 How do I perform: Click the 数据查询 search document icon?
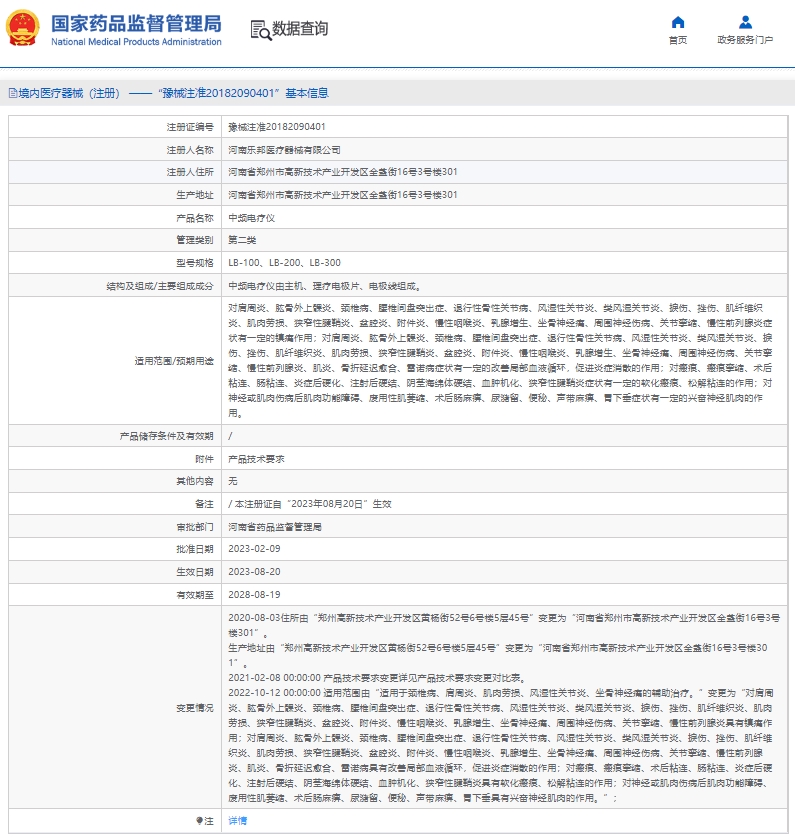(261, 30)
